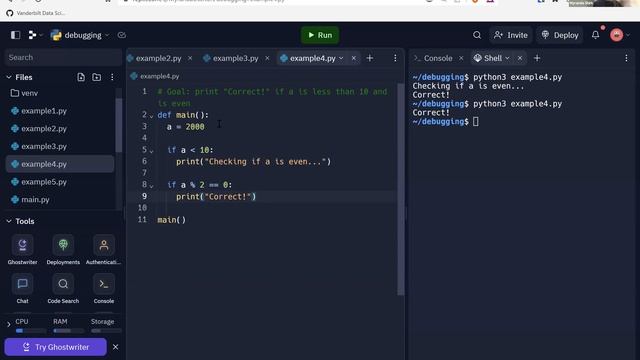
Task: Open the Ghostwriter tool
Action: tap(22, 250)
